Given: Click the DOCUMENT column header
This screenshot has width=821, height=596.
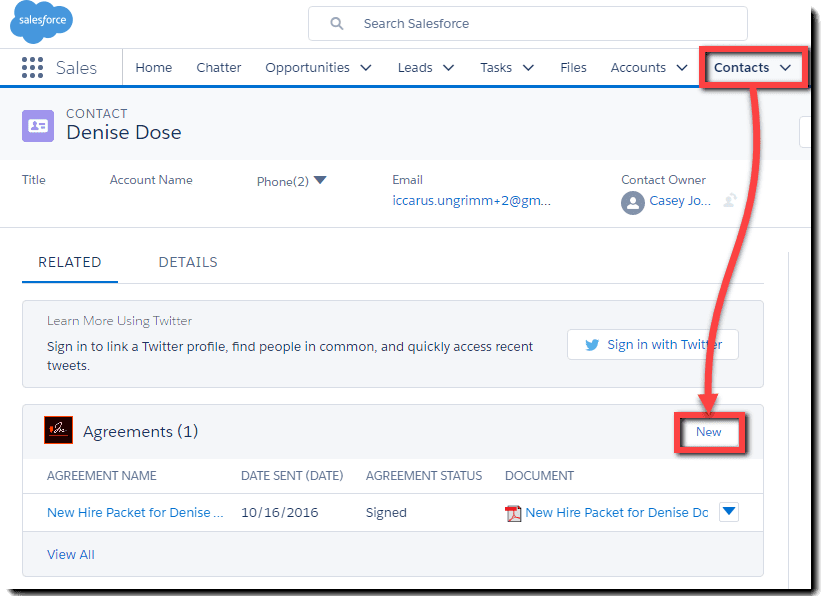Looking at the screenshot, I should [x=539, y=476].
